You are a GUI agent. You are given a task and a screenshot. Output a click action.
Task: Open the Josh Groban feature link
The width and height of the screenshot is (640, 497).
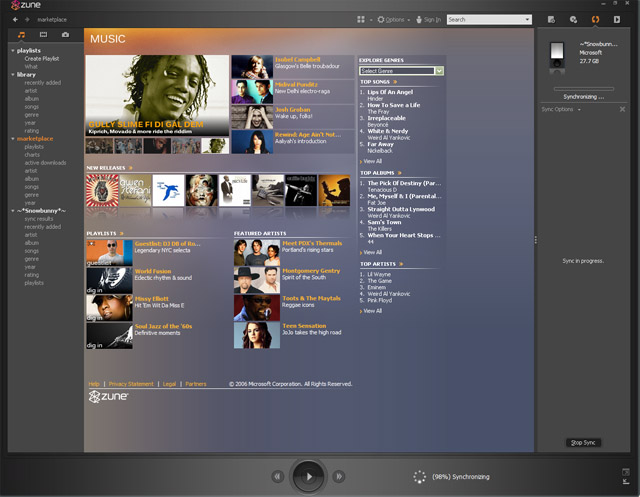[x=293, y=110]
